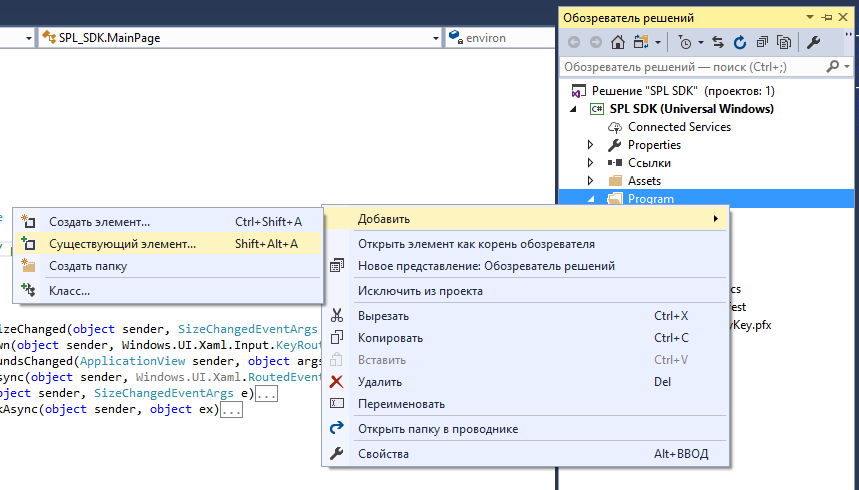Choose Создать папку in the submenu
859x490 pixels.
(168, 266)
